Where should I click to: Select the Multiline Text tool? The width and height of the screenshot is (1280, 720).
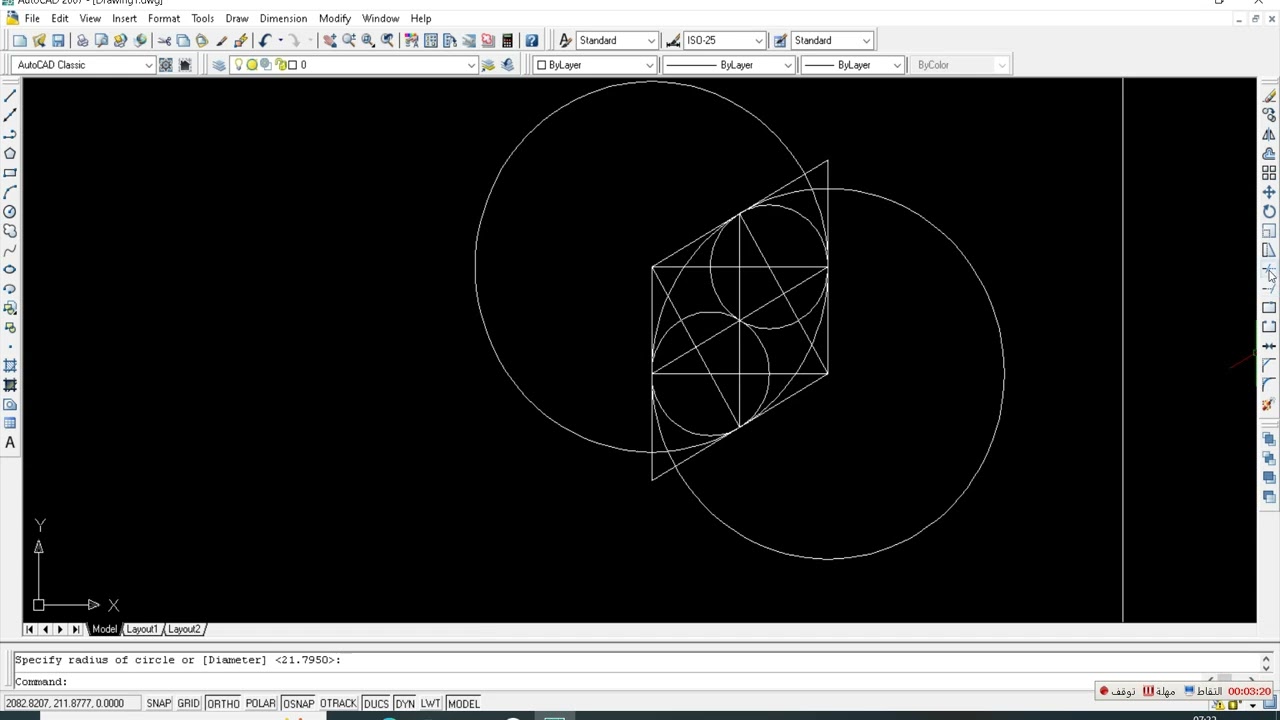[x=10, y=443]
